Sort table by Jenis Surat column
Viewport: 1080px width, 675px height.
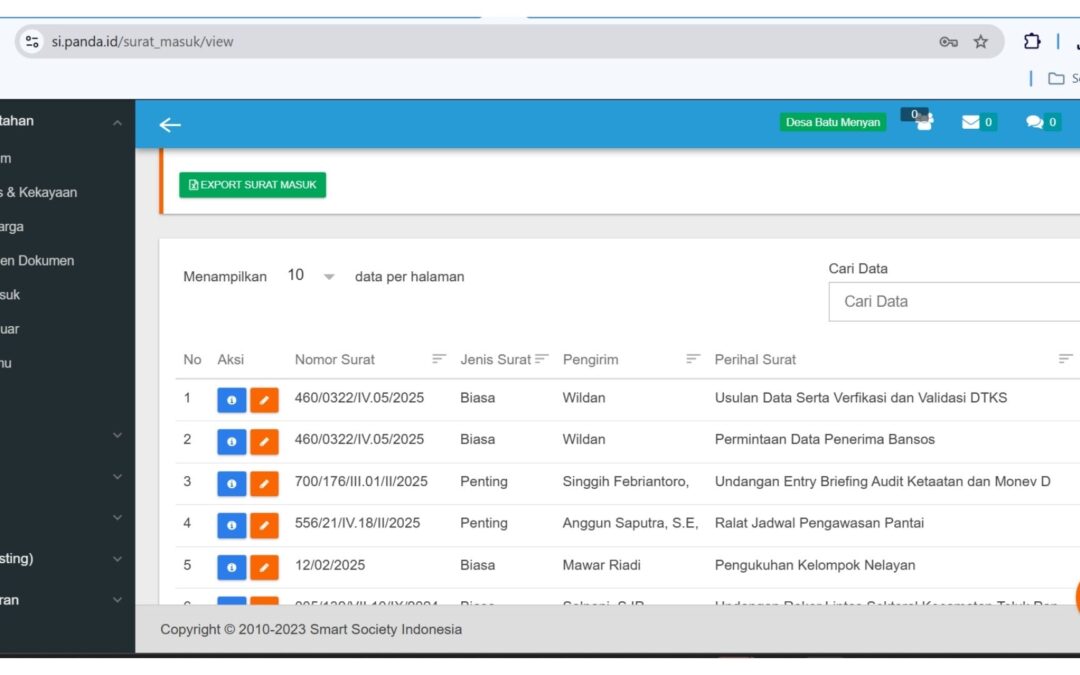tap(542, 359)
